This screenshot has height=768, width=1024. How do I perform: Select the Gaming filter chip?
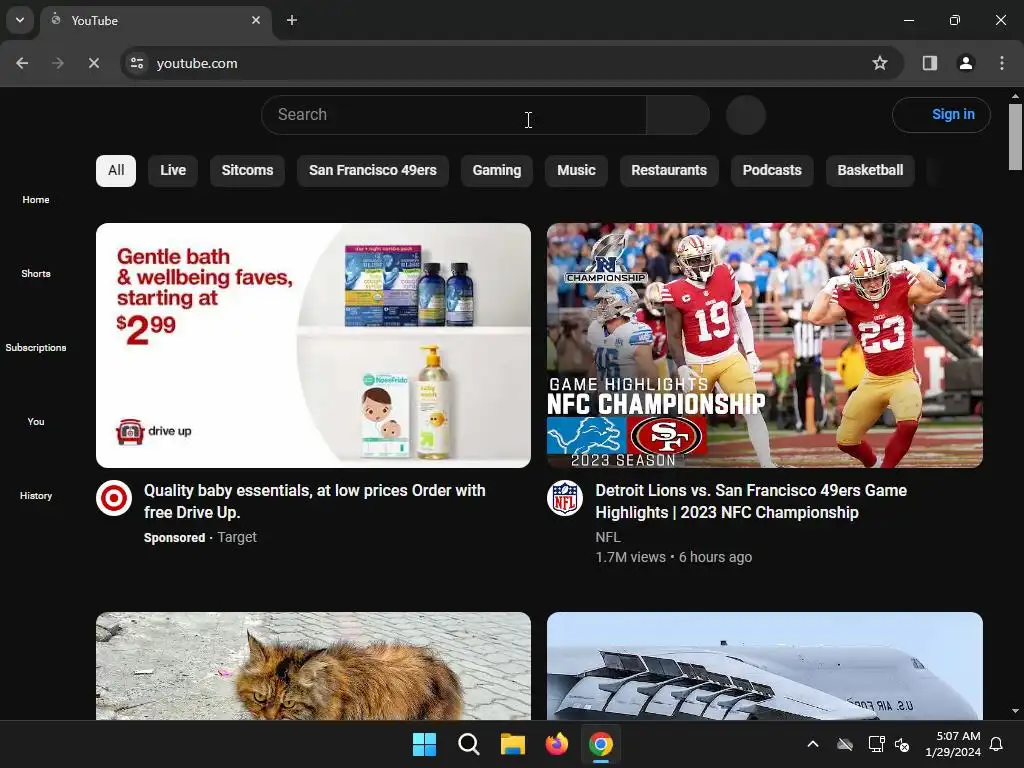(x=497, y=170)
